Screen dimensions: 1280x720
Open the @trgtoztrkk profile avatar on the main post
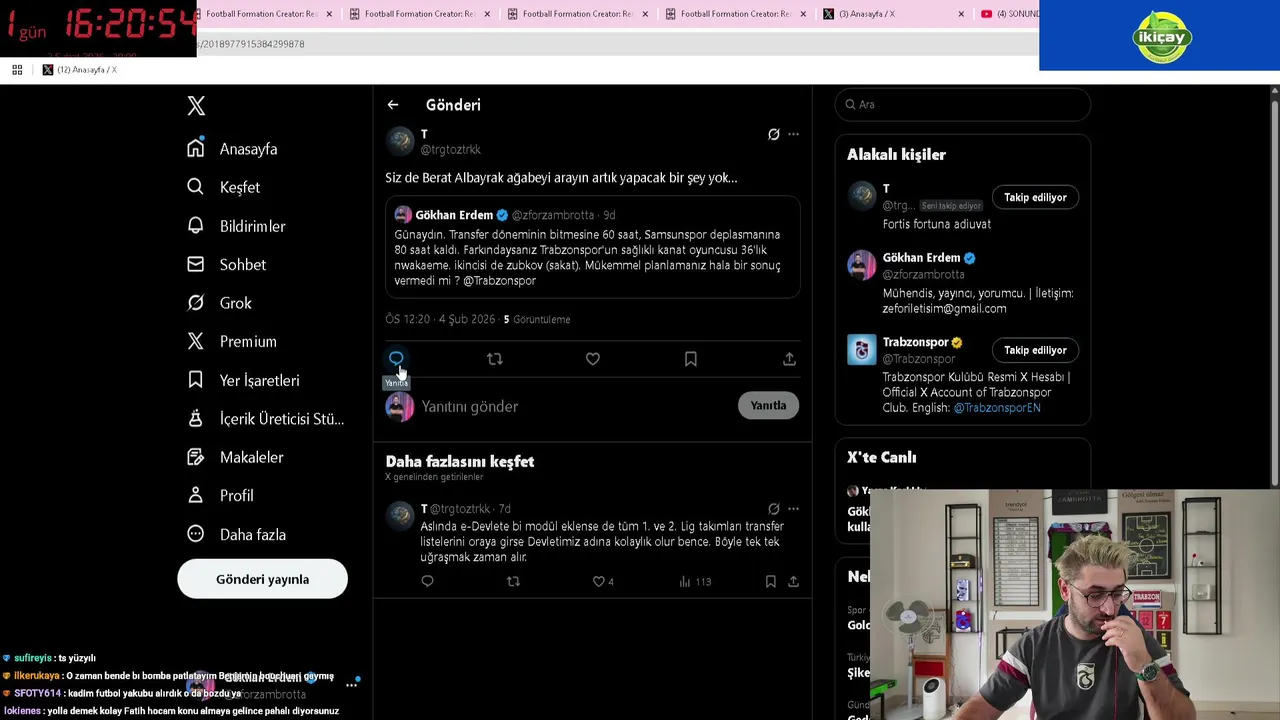pos(400,141)
